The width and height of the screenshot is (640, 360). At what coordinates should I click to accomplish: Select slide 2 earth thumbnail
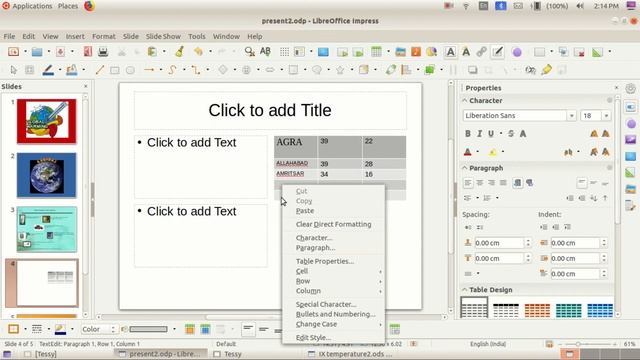(47, 175)
